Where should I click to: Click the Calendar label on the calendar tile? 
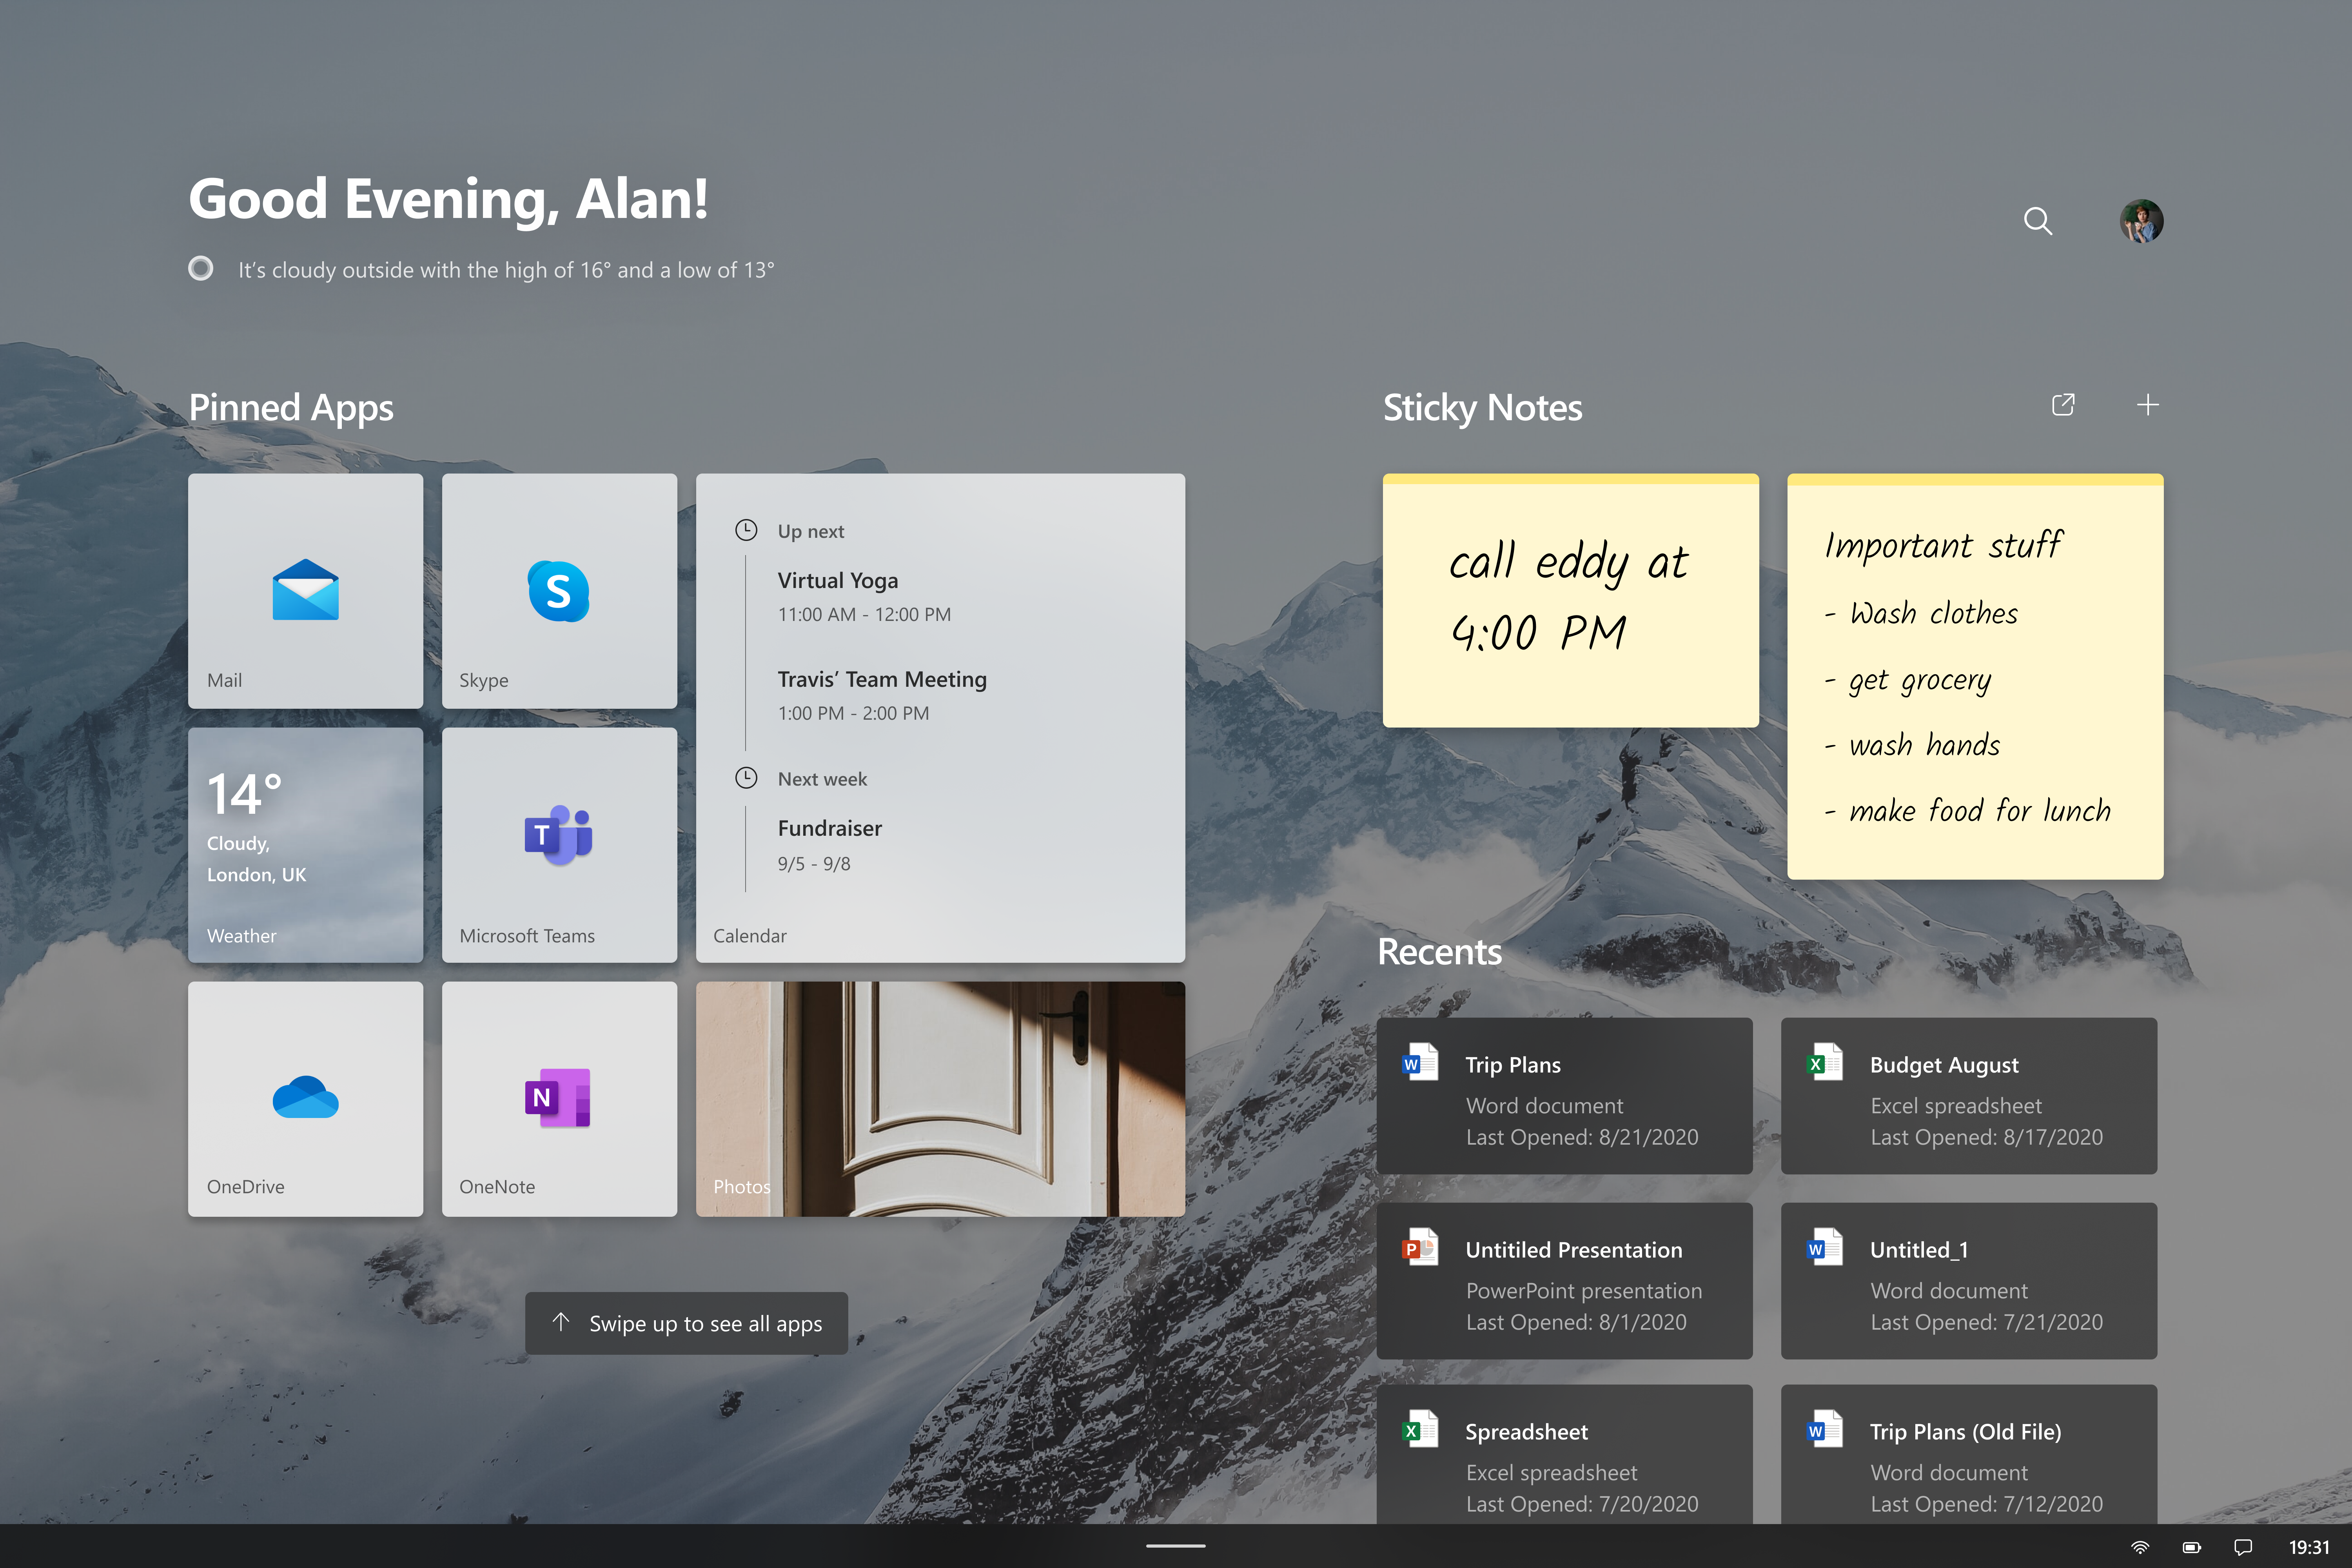pos(750,936)
